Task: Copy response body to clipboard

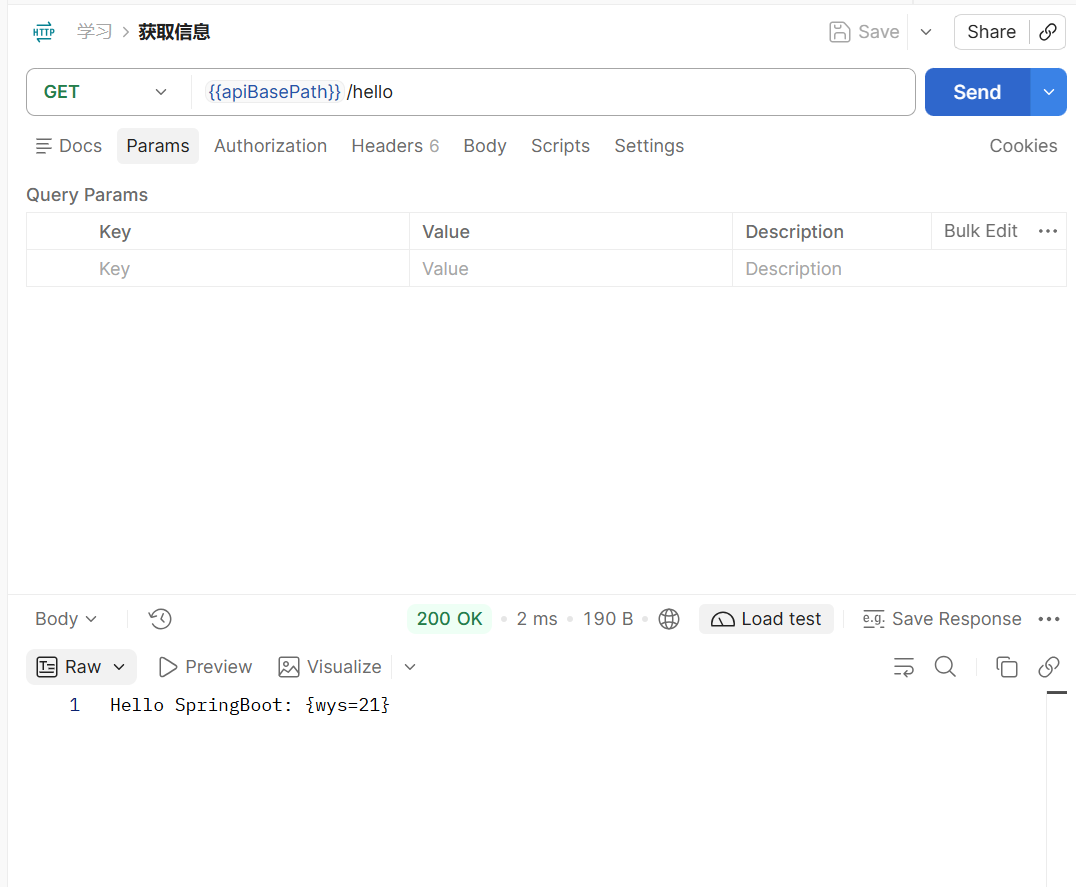Action: tap(1007, 667)
